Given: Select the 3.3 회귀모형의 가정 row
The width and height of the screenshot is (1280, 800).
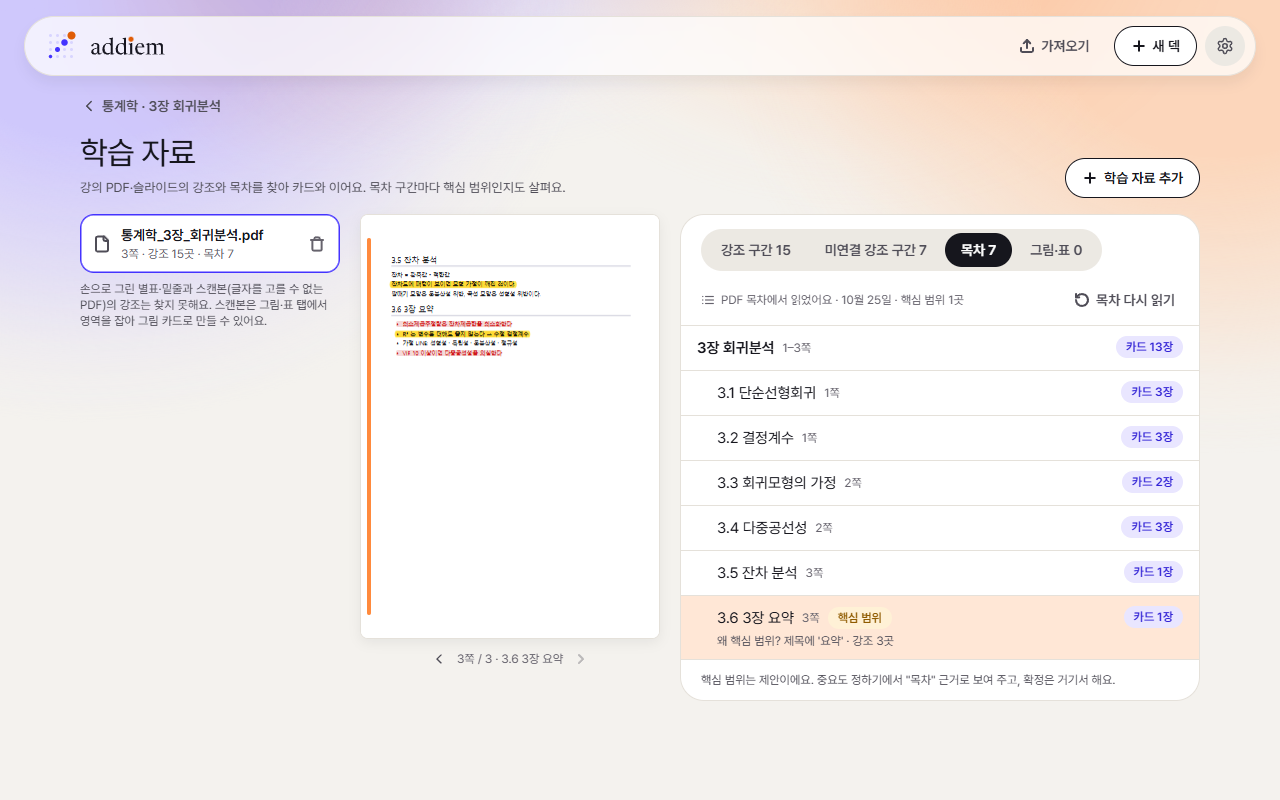Looking at the screenshot, I should [940, 483].
